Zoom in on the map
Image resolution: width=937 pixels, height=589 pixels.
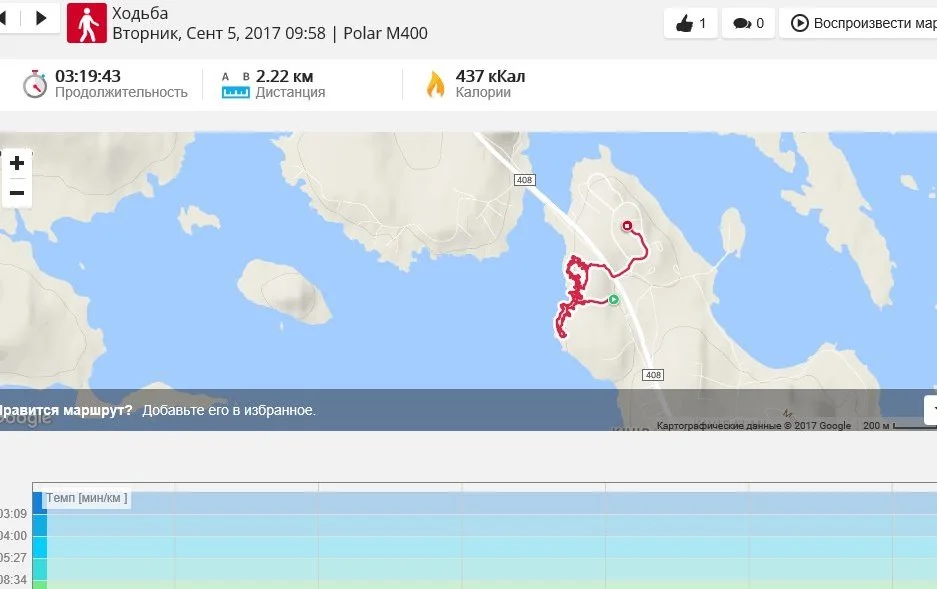tap(17, 163)
